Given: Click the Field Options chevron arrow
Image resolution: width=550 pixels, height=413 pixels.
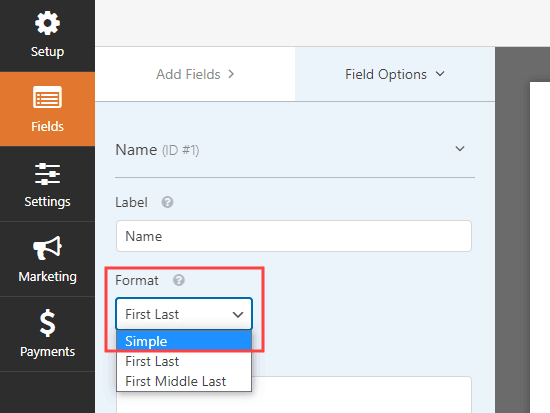Looking at the screenshot, I should coord(440,74).
